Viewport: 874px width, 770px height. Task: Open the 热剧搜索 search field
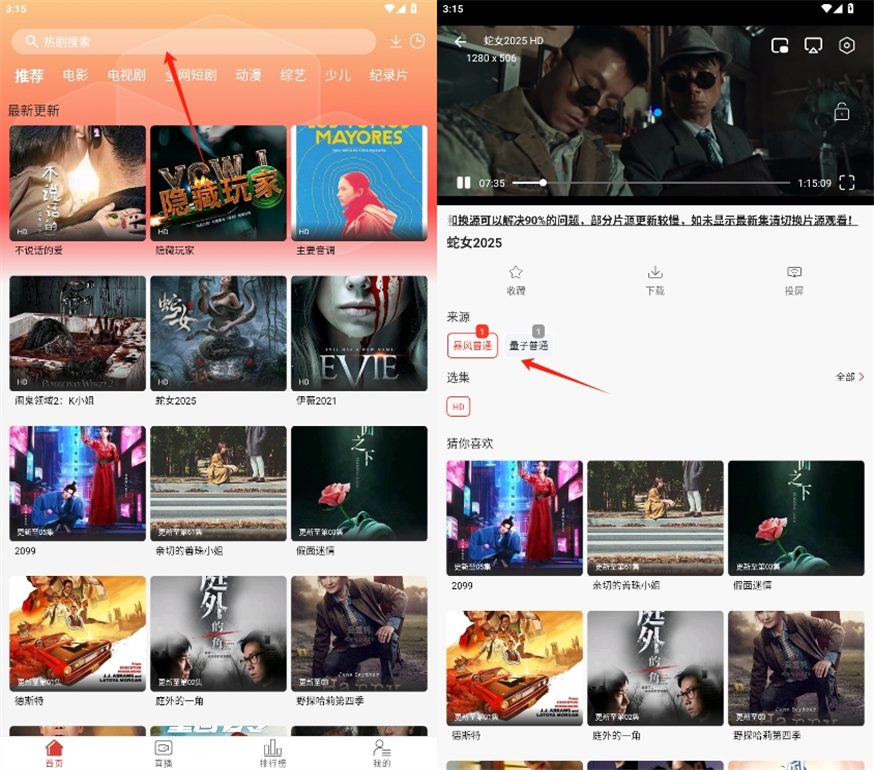193,42
